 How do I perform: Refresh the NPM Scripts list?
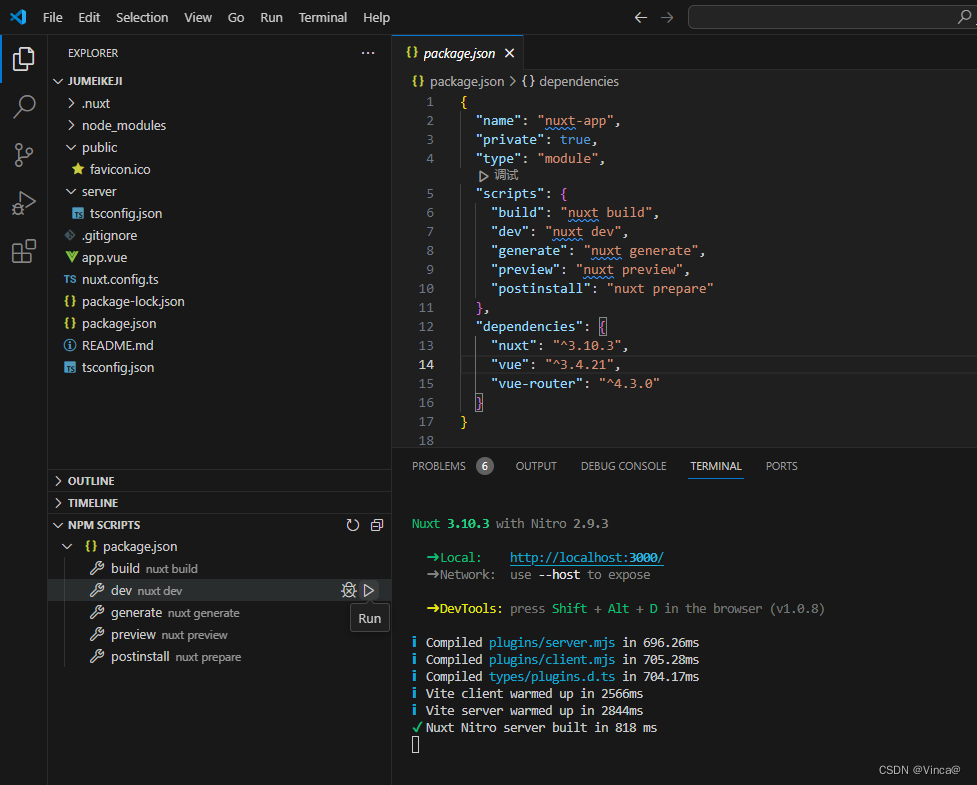(x=352, y=524)
